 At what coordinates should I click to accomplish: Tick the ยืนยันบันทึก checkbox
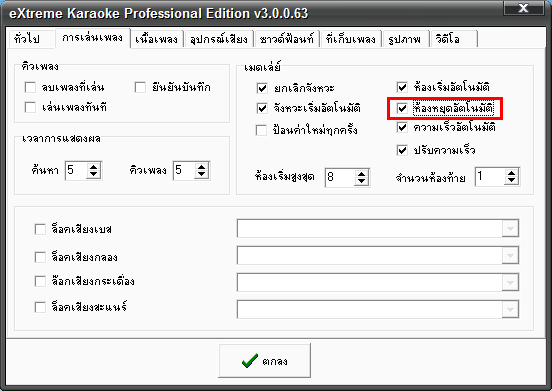point(140,87)
